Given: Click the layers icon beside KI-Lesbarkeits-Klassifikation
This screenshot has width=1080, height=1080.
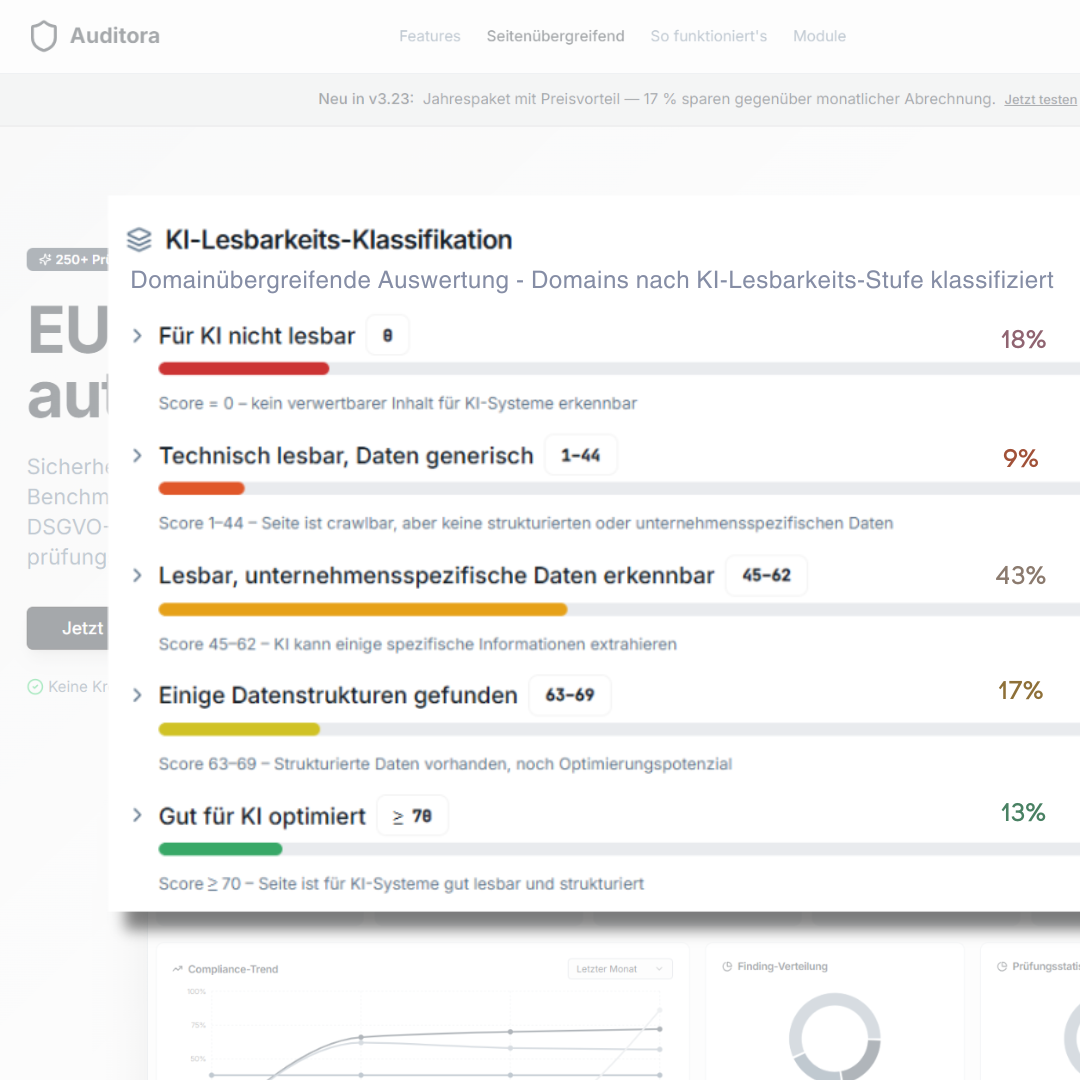Looking at the screenshot, I should [139, 240].
